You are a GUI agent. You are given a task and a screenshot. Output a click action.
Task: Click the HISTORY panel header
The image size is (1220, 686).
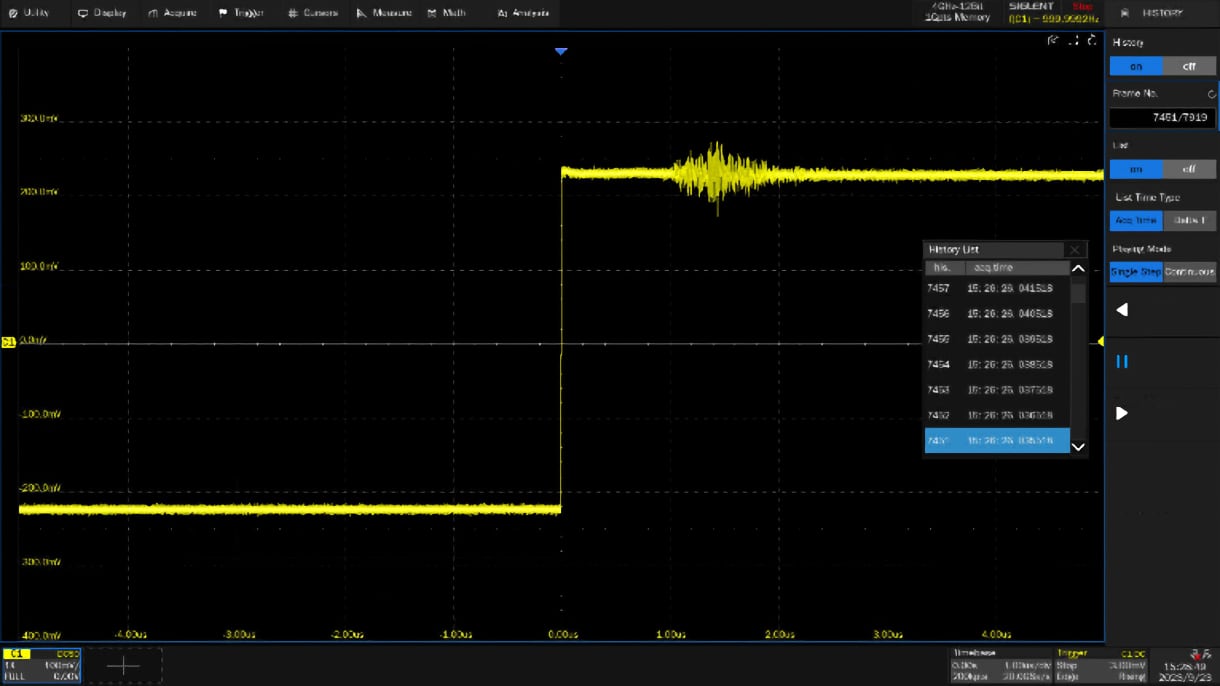click(x=1162, y=13)
